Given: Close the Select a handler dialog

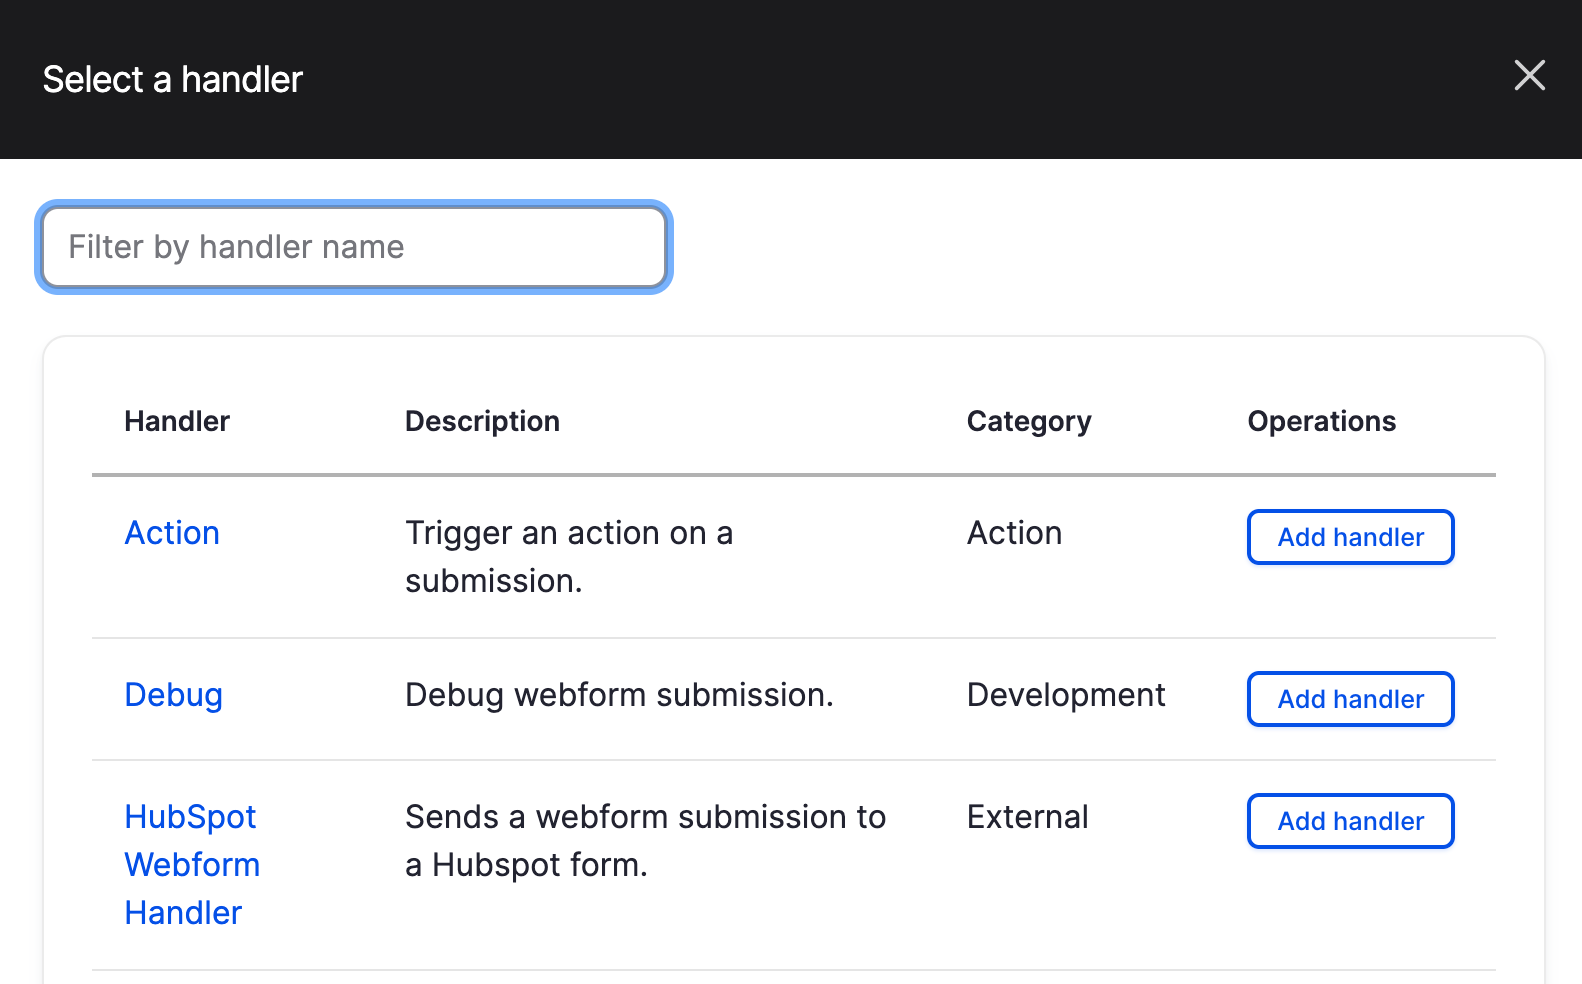Looking at the screenshot, I should pos(1529,75).
